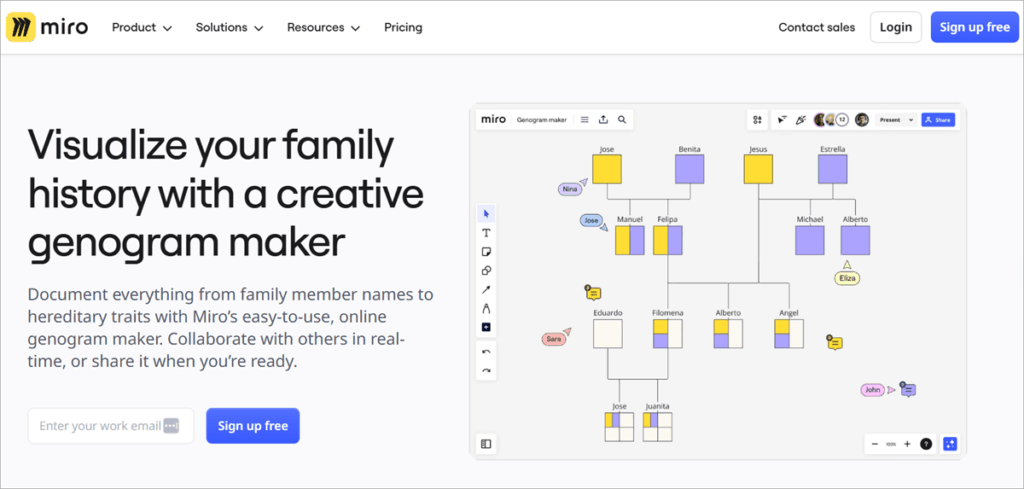The height and width of the screenshot is (489, 1024).
Task: Select the Connection line arrow tool
Action: pyautogui.click(x=486, y=289)
